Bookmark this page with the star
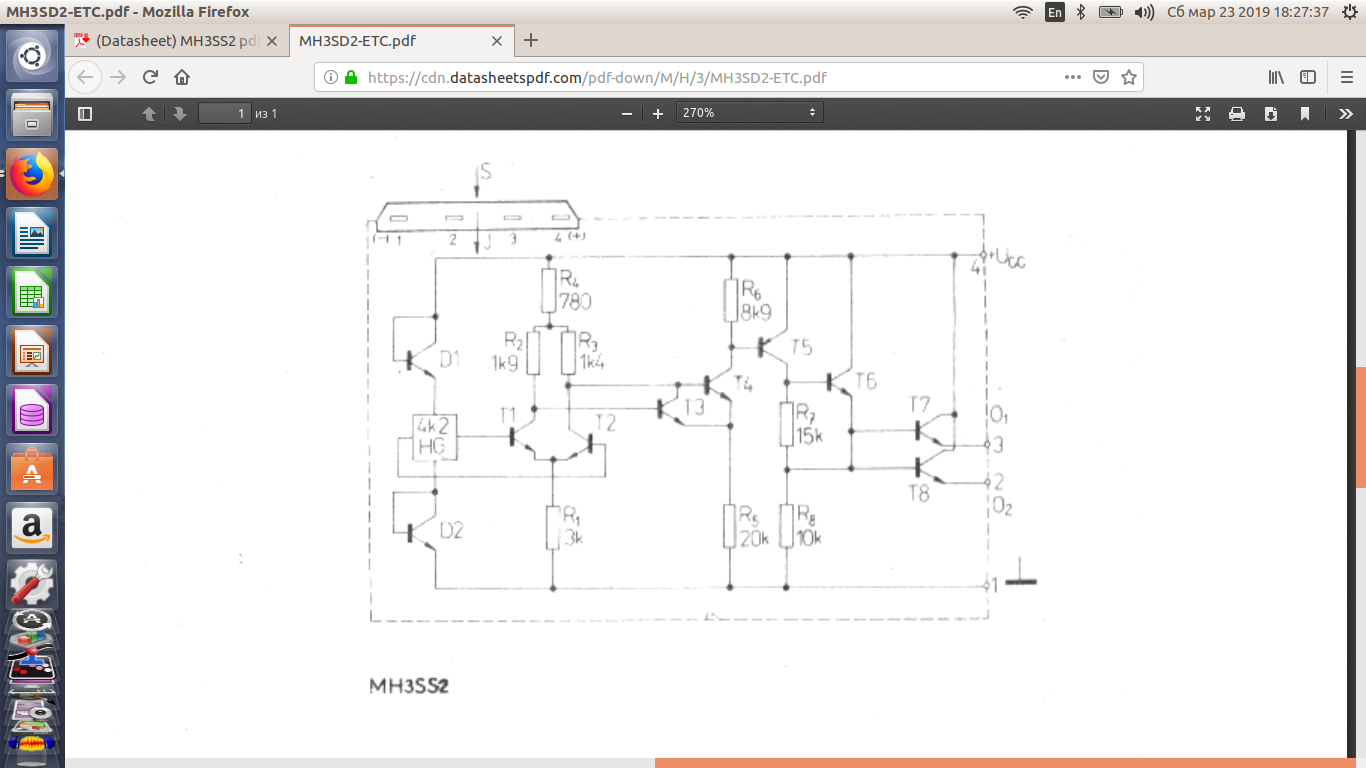 1129,77
